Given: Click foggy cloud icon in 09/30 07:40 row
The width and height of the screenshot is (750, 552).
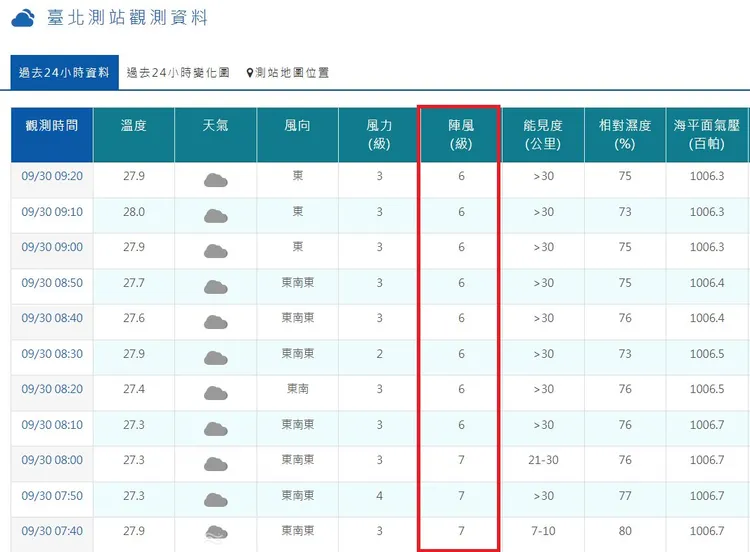Looking at the screenshot, I should 216,534.
